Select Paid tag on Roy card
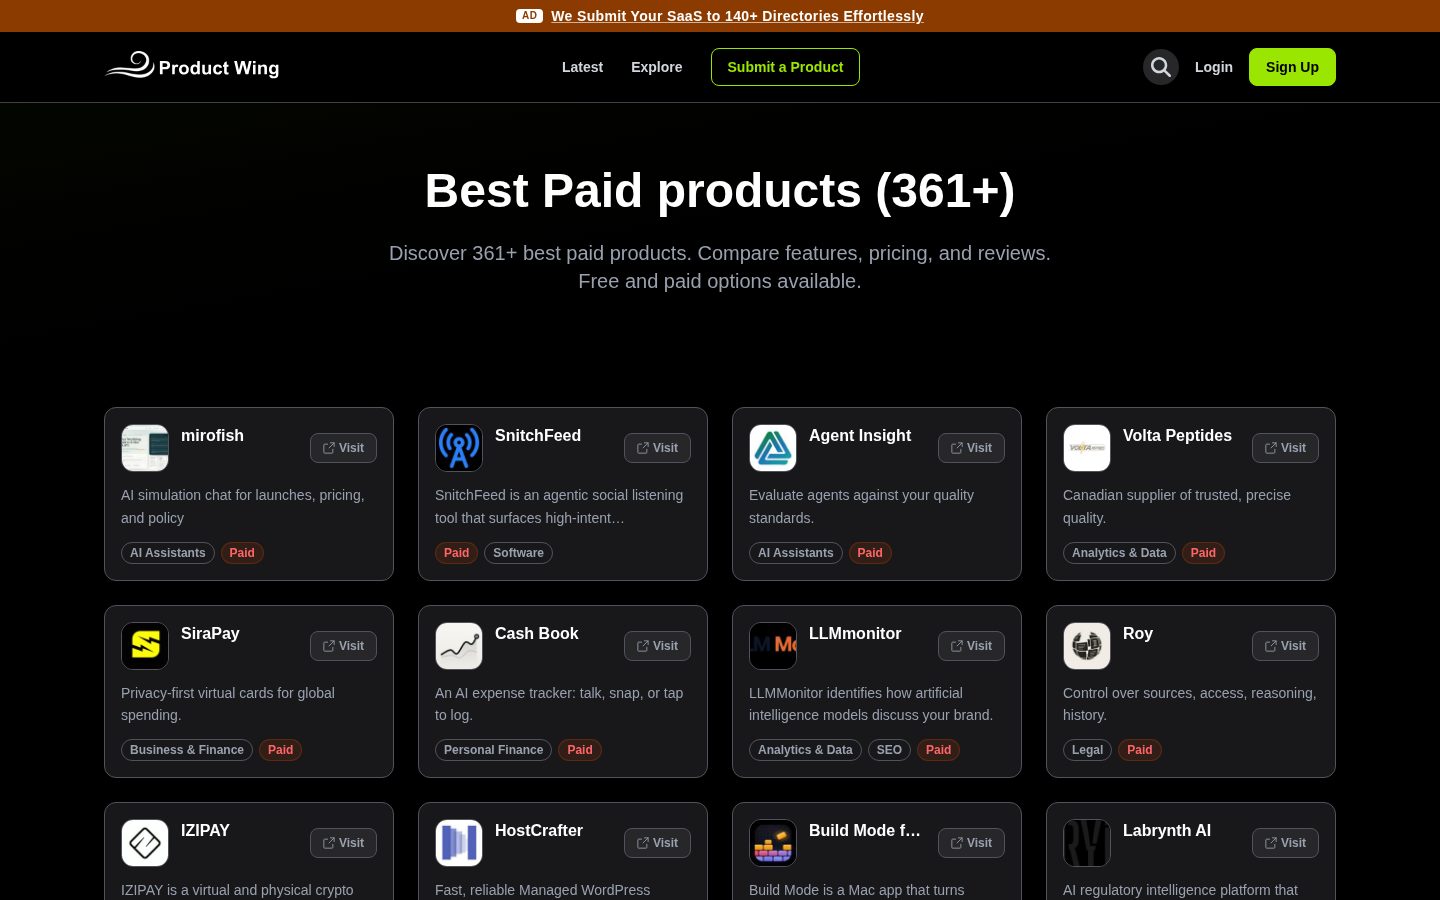The width and height of the screenshot is (1440, 900). point(1140,750)
